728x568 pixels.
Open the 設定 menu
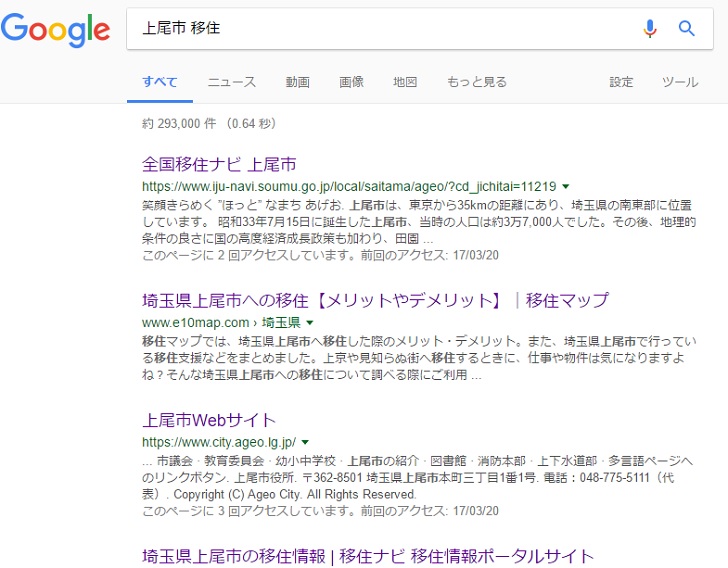621,82
